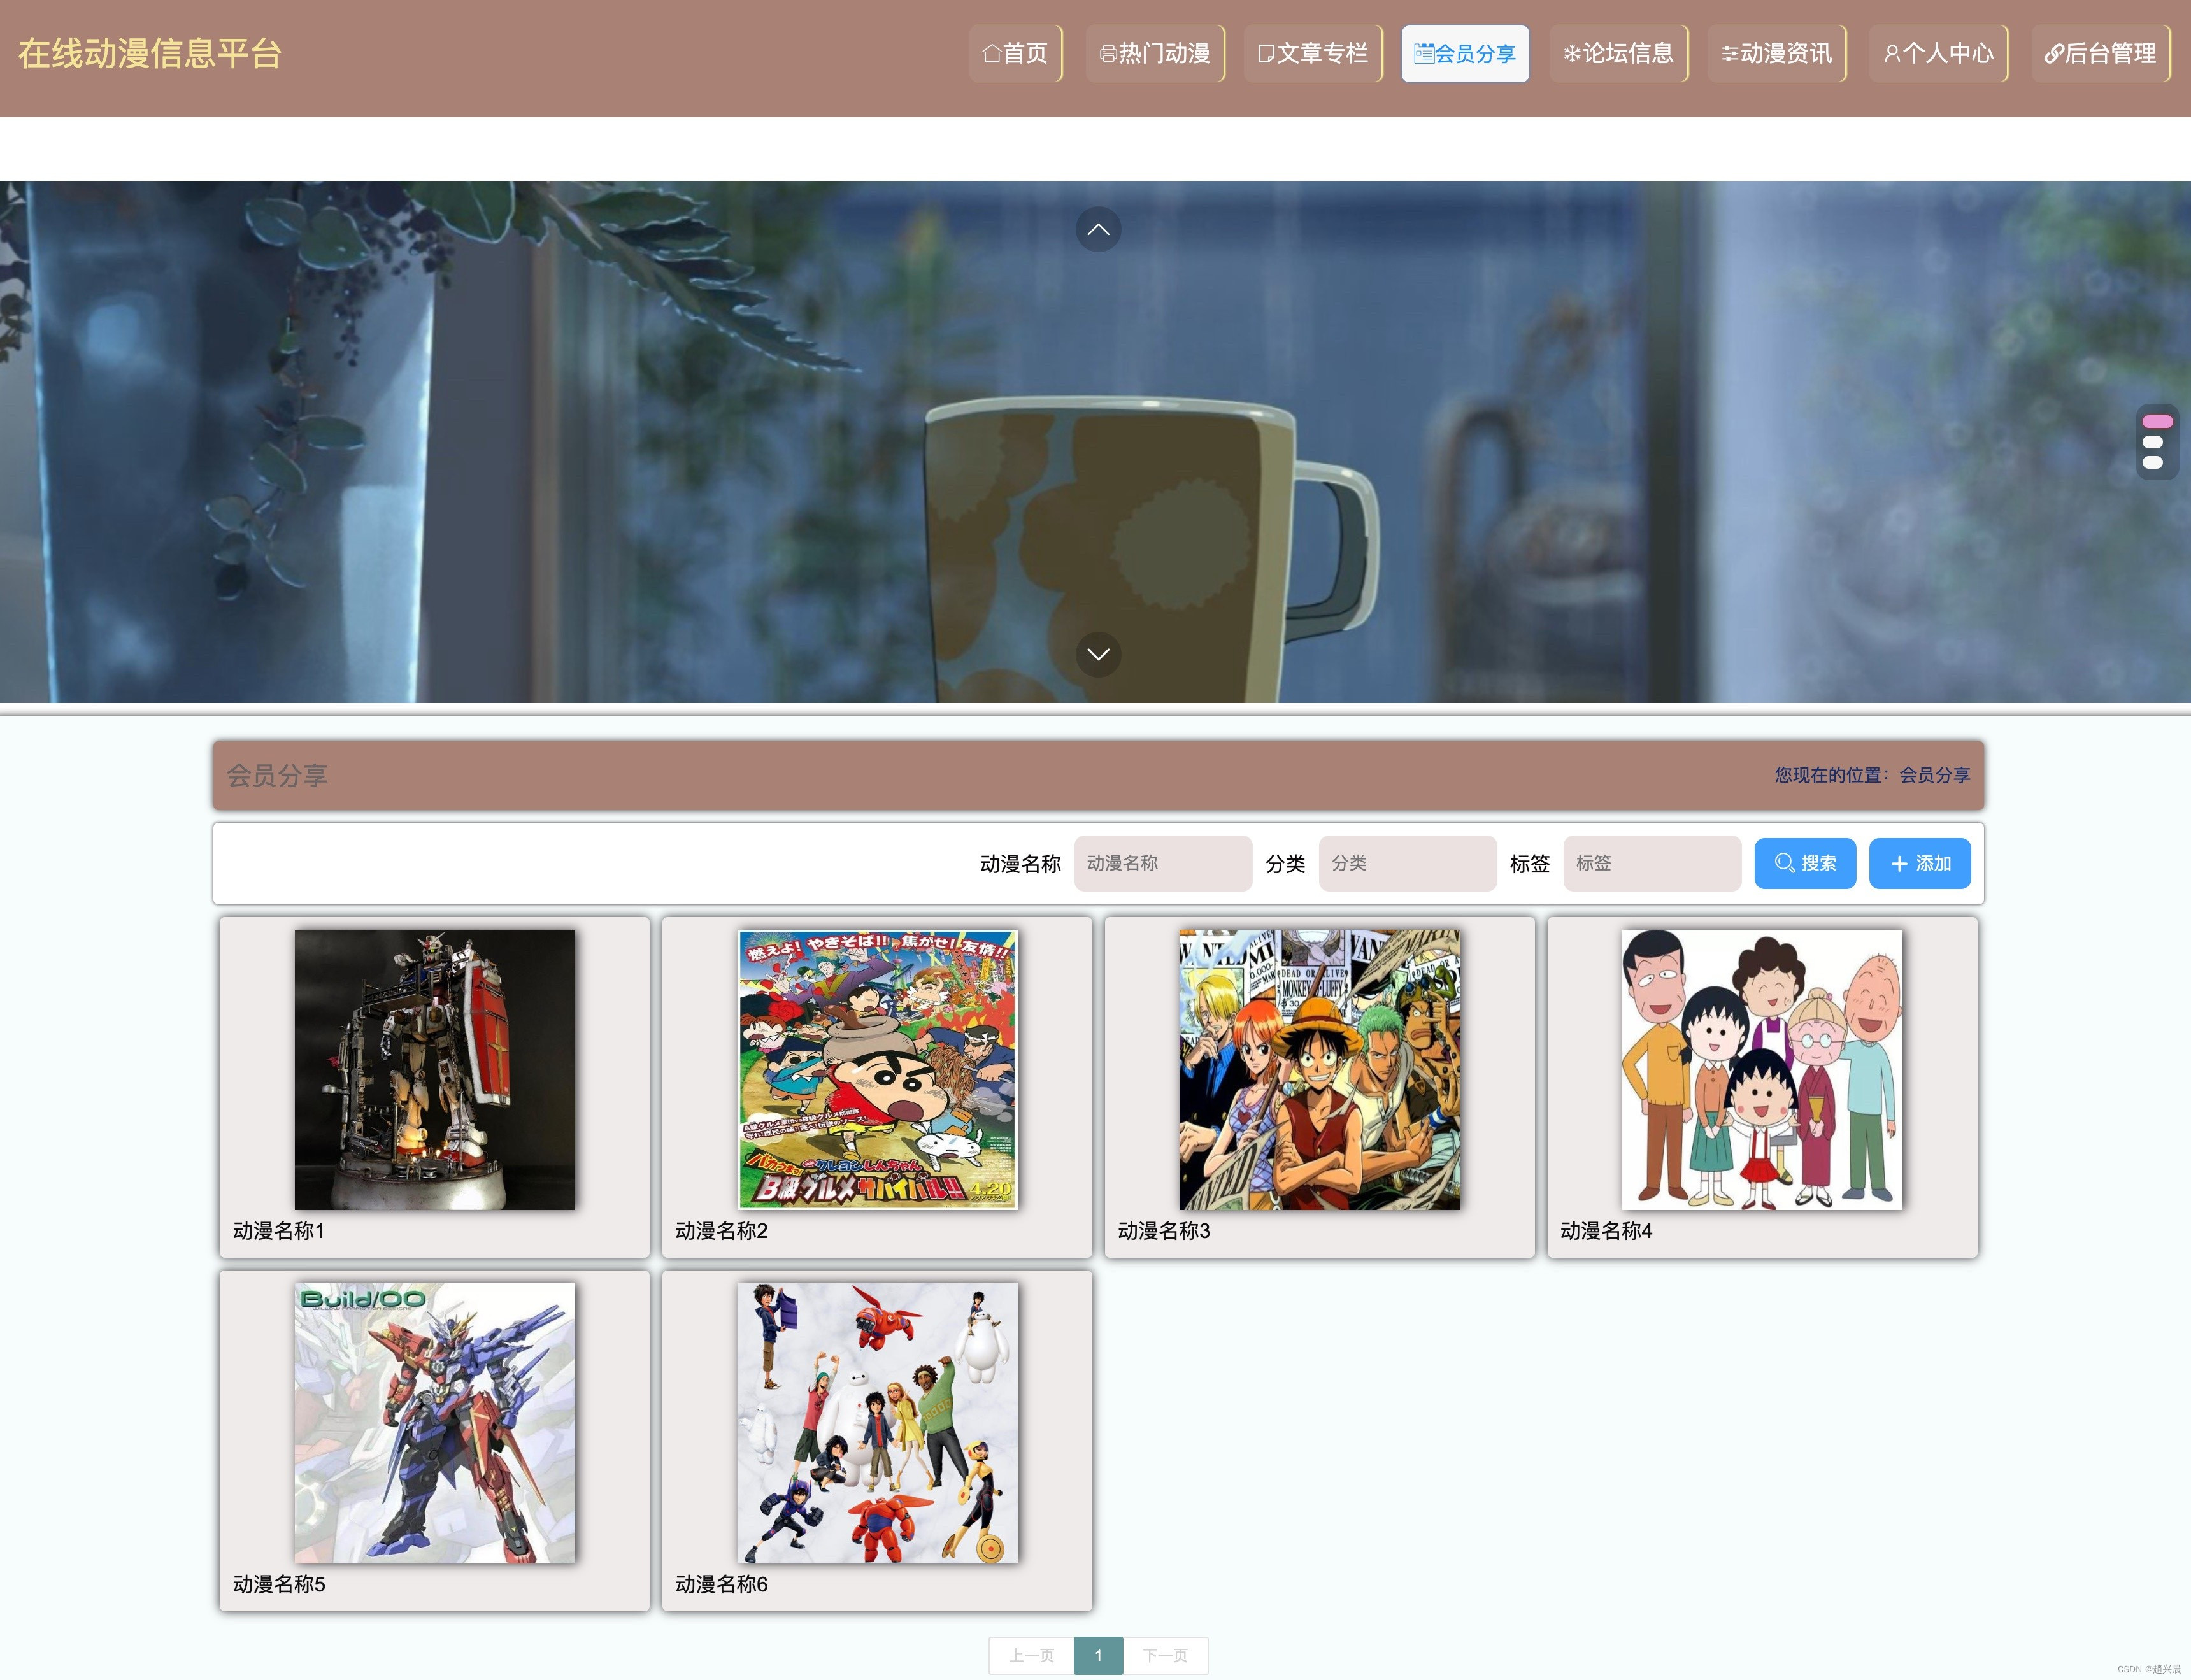Open 后台管理 admin link
The width and height of the screenshot is (2191, 1680).
pyautogui.click(x=2100, y=53)
